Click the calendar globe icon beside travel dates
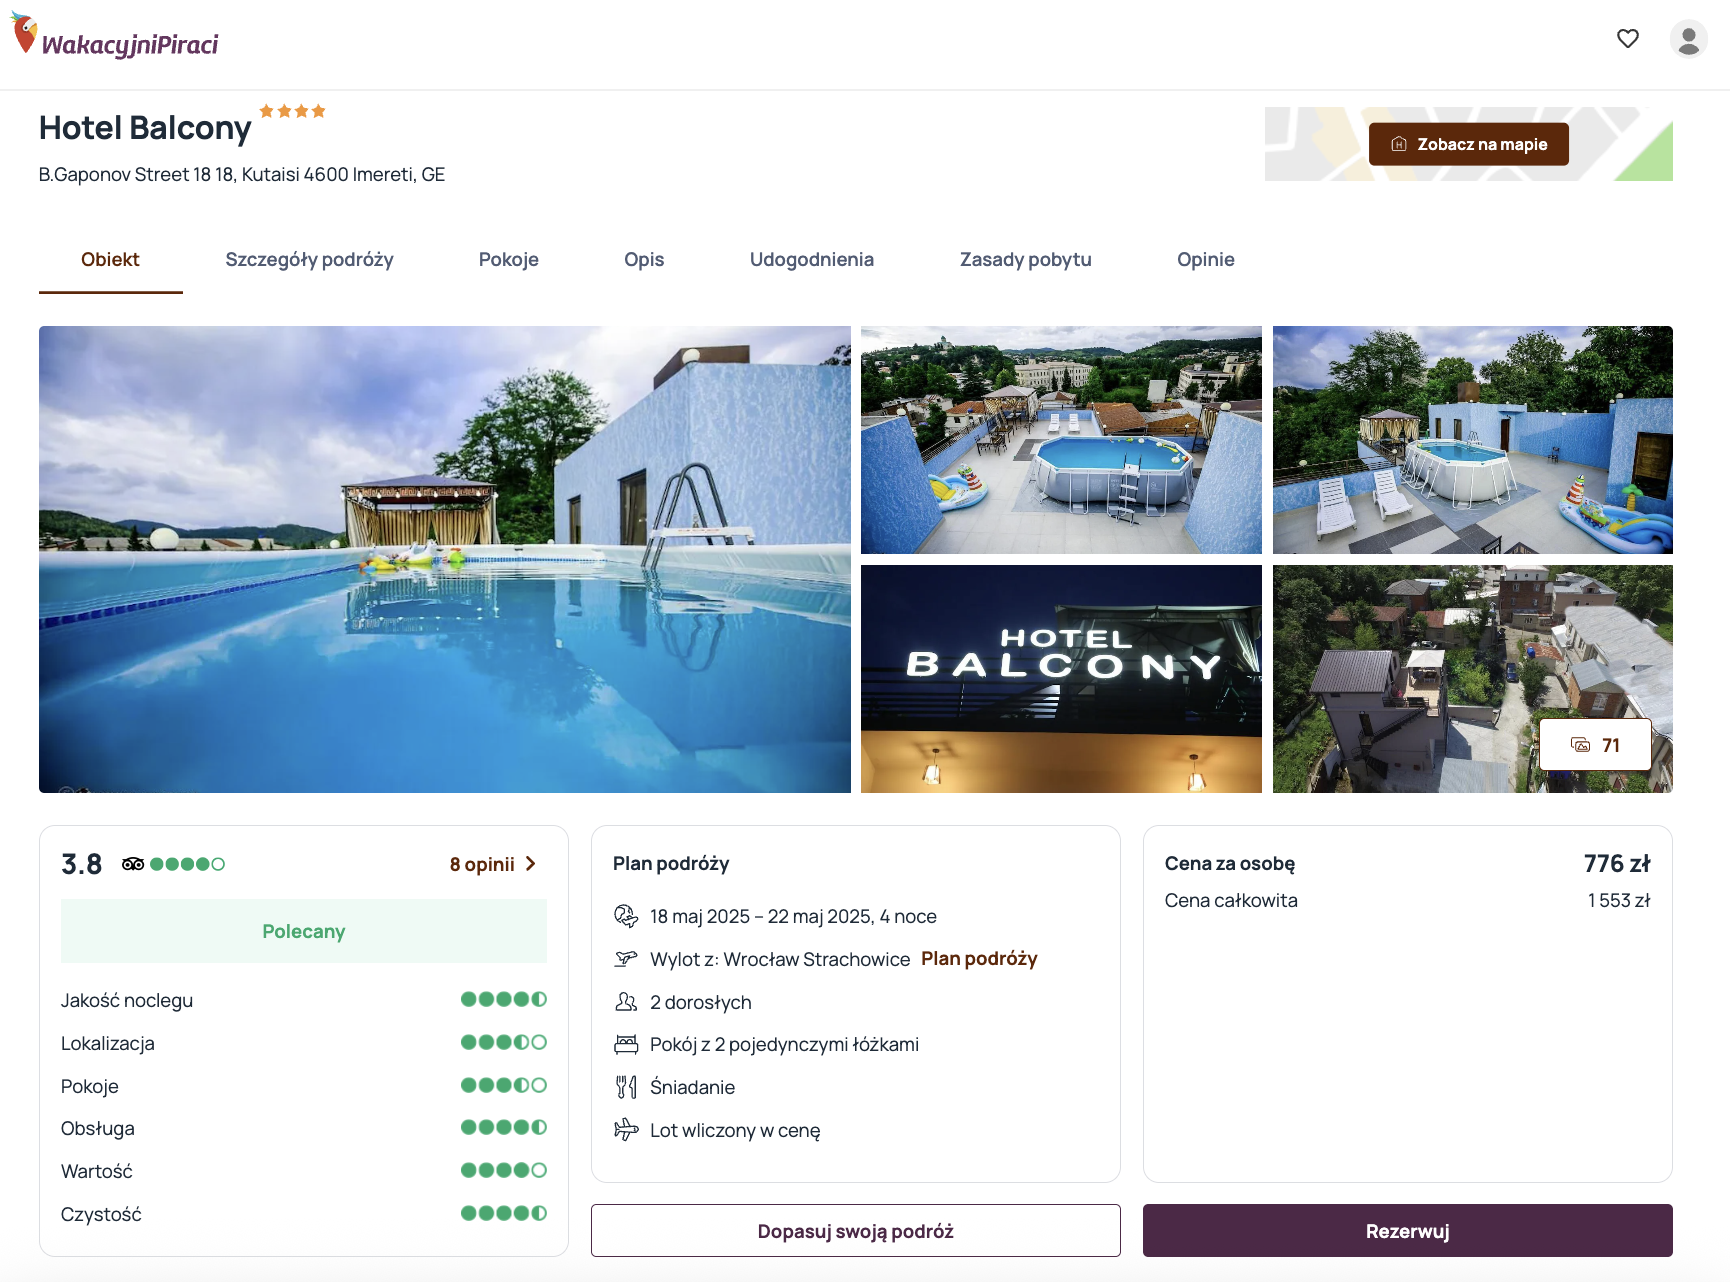This screenshot has height=1282, width=1730. (x=626, y=916)
